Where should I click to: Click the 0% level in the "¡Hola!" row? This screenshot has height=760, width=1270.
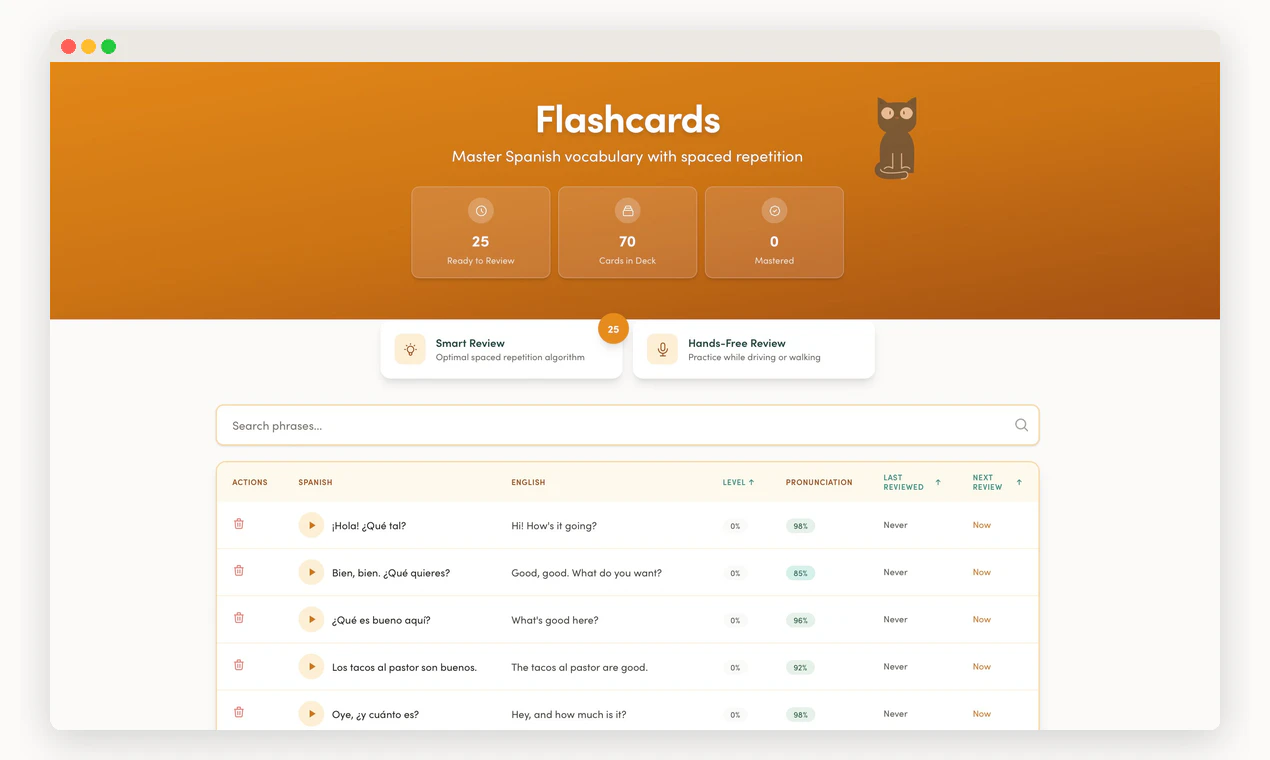click(x=735, y=526)
